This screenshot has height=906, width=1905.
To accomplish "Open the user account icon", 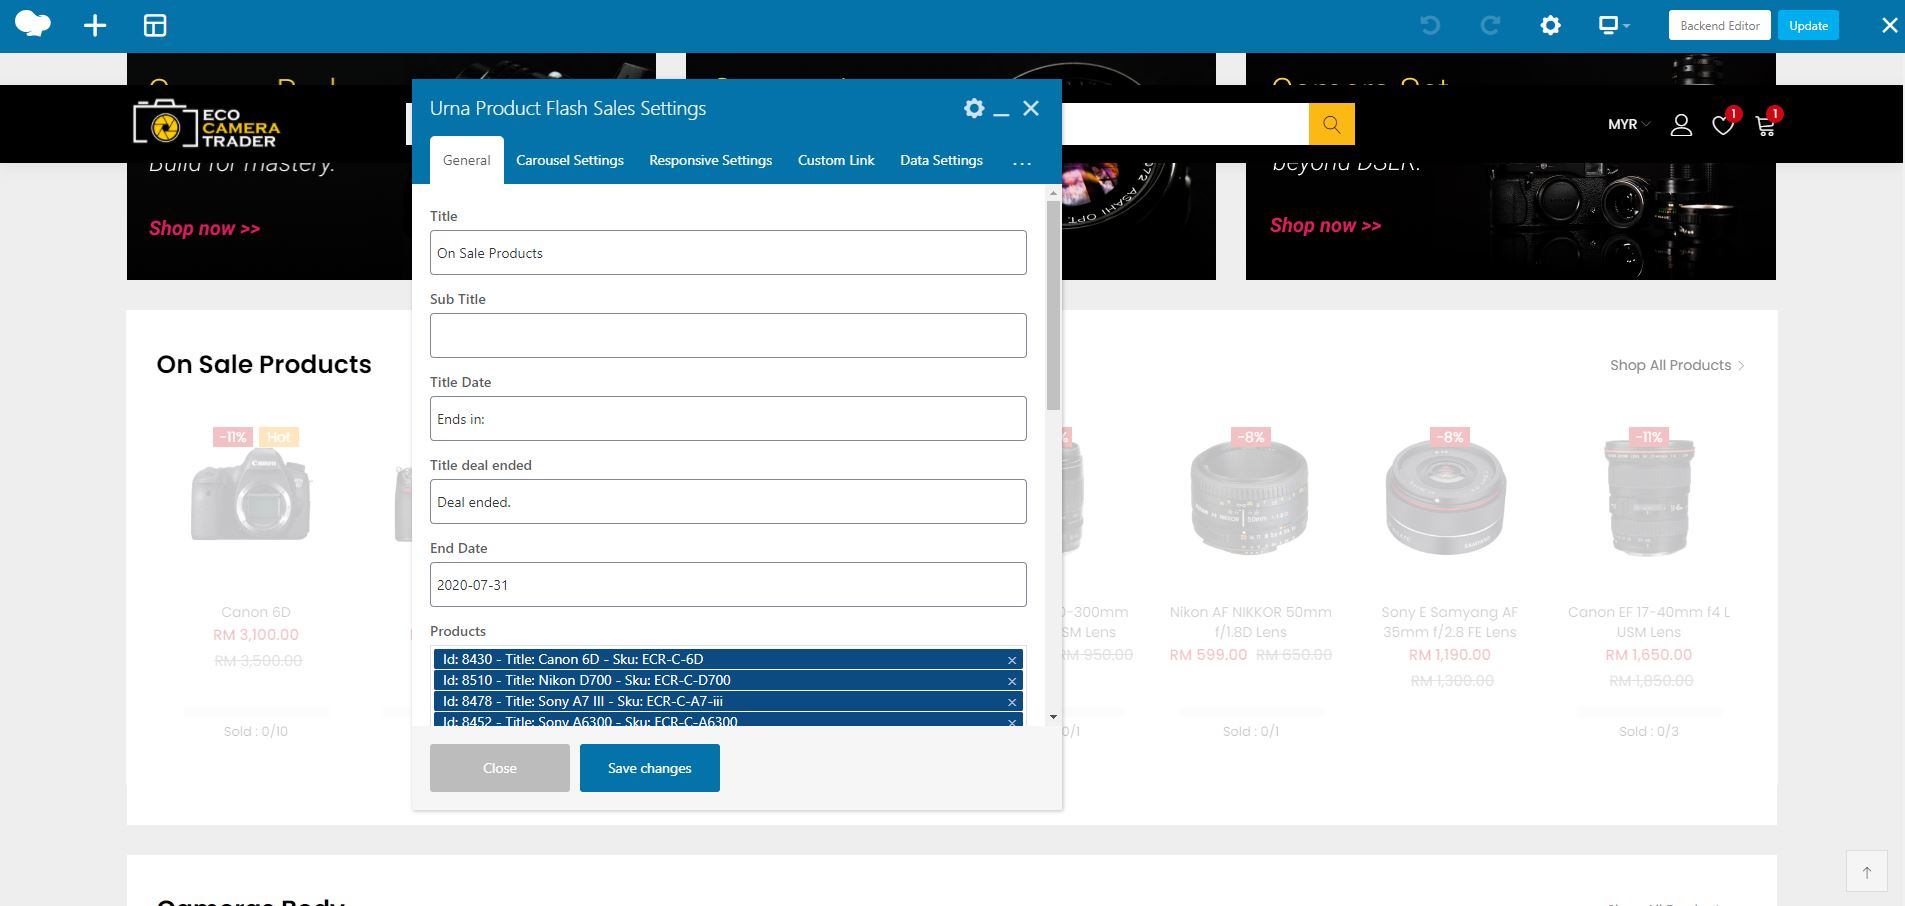I will tap(1681, 125).
